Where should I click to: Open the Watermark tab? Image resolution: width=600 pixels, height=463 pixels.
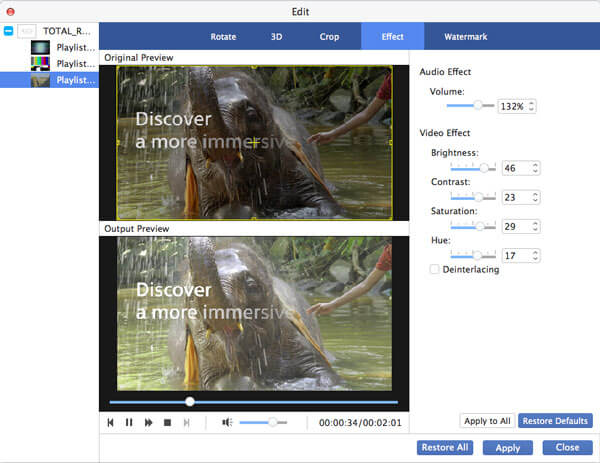(x=465, y=37)
